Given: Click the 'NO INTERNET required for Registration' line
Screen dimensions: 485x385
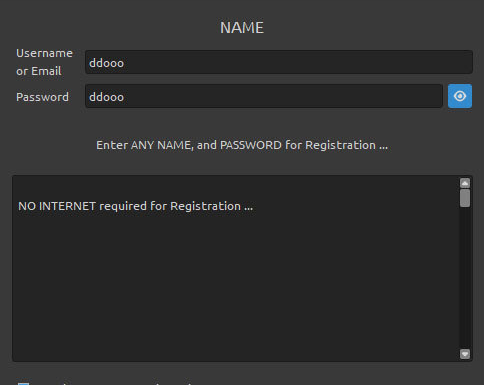Looking at the screenshot, I should click(x=135, y=206).
